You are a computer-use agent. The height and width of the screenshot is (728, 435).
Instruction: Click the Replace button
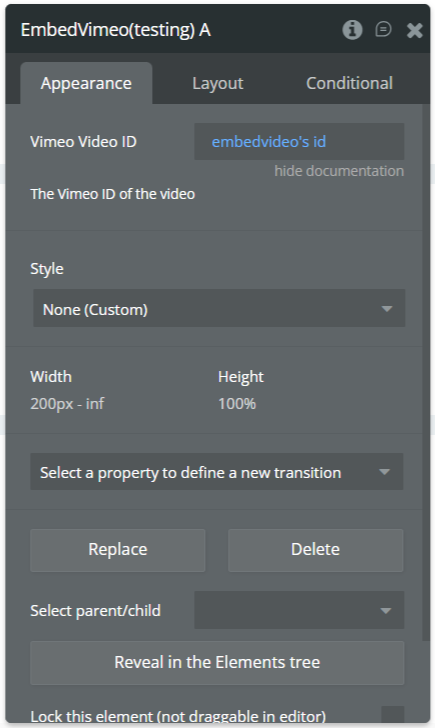point(118,550)
